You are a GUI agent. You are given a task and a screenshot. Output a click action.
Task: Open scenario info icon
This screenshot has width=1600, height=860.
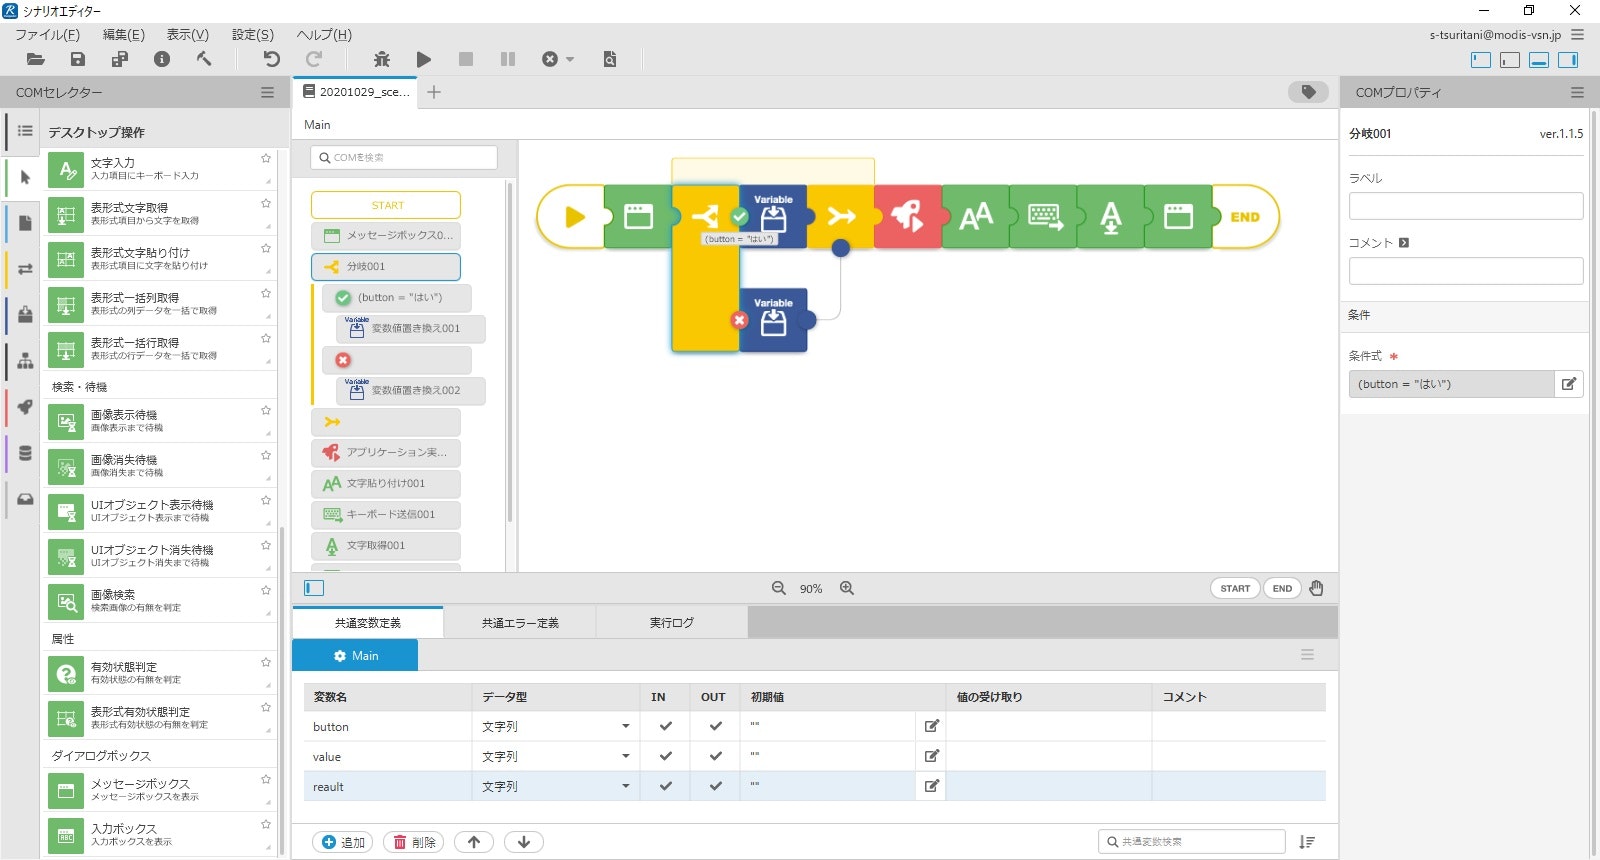[x=162, y=59]
